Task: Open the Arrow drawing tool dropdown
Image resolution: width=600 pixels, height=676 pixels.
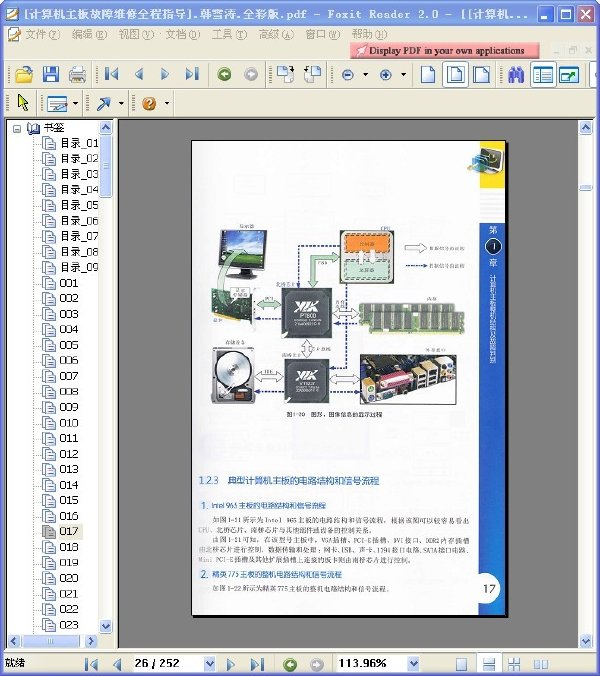Action: click(121, 103)
